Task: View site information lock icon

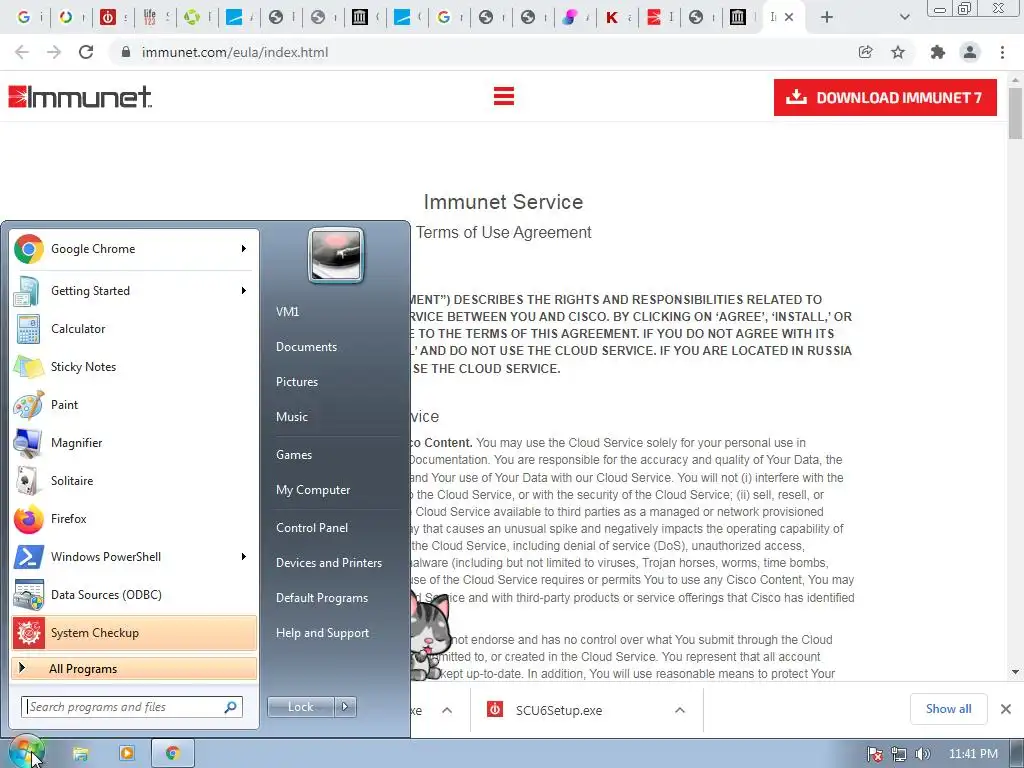Action: pos(126,52)
